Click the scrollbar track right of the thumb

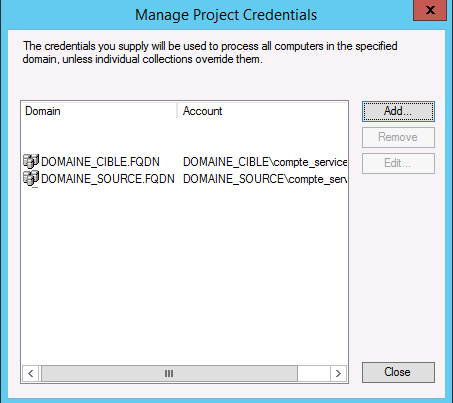pyautogui.click(x=314, y=373)
